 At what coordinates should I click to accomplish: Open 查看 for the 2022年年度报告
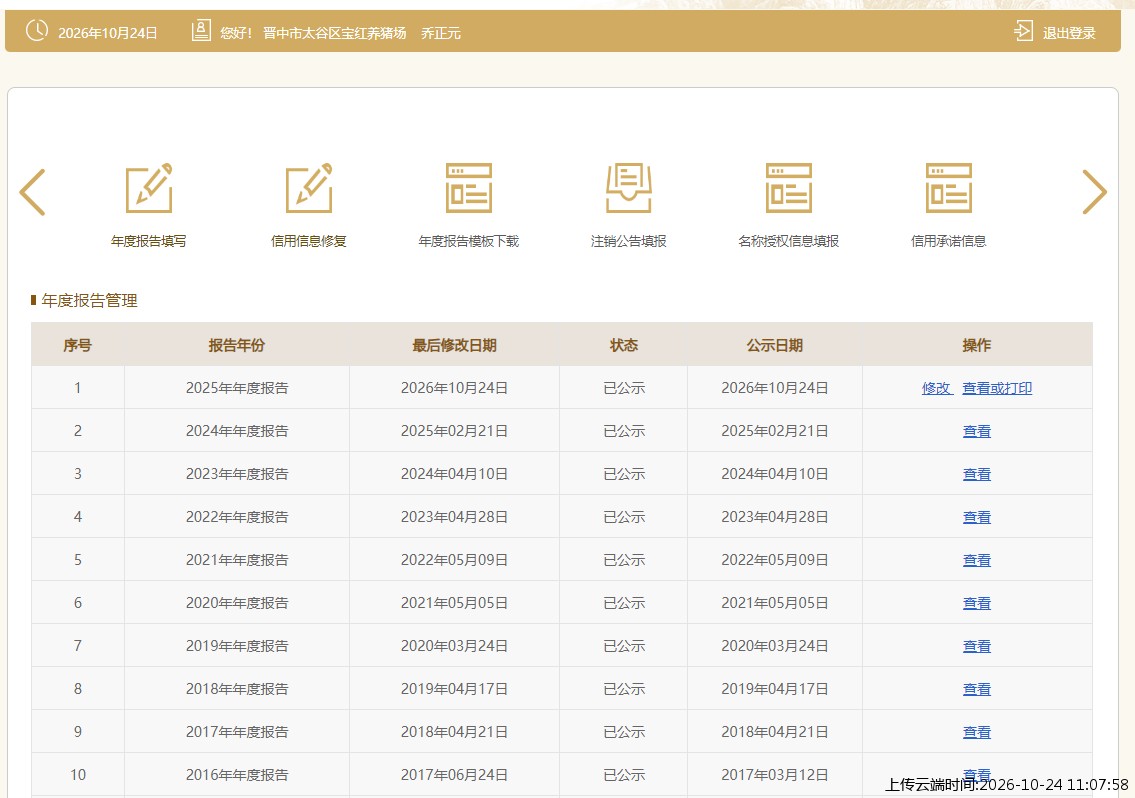point(977,517)
